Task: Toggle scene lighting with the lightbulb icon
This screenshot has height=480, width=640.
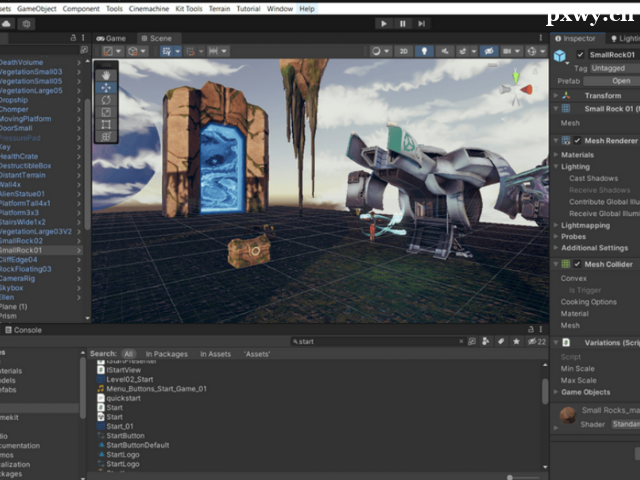Action: point(422,51)
